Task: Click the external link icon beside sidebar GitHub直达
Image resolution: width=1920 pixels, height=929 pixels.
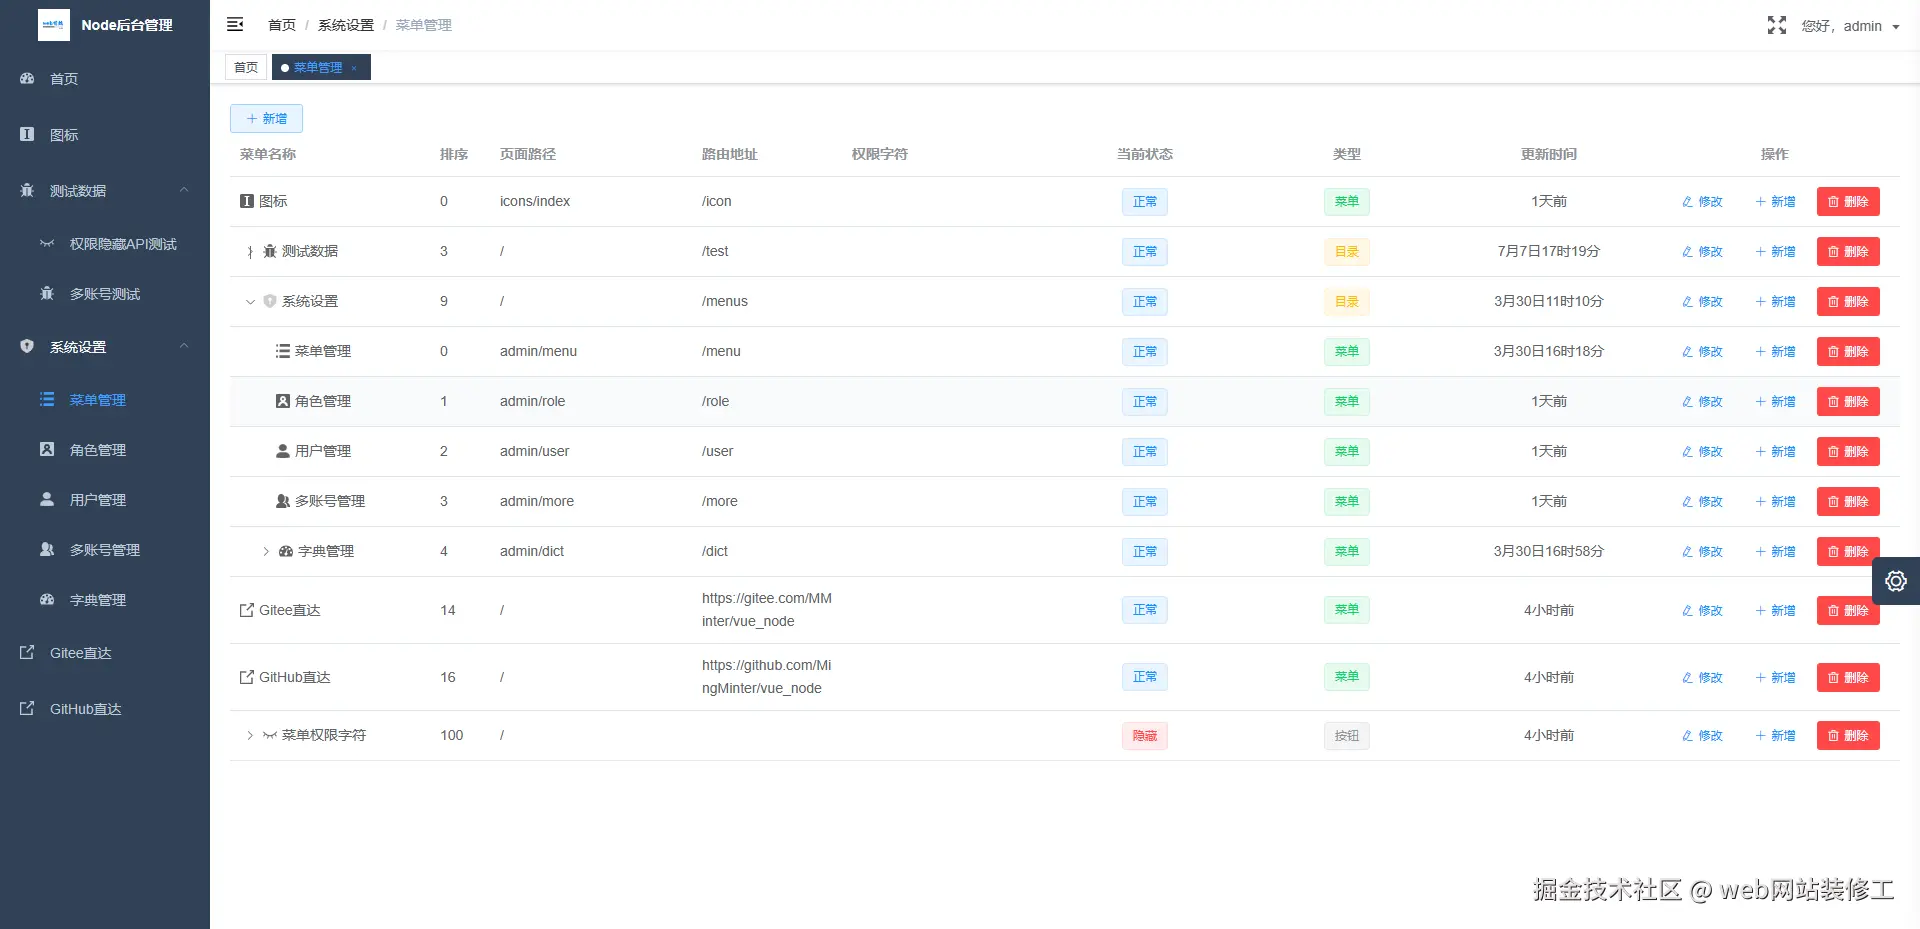Action: point(27,708)
